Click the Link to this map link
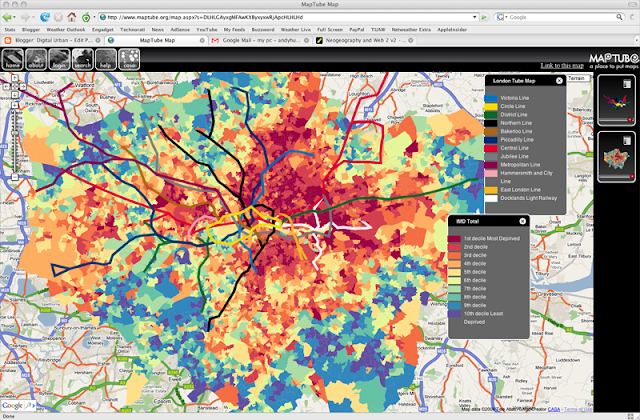The width and height of the screenshot is (640, 420). (x=562, y=65)
